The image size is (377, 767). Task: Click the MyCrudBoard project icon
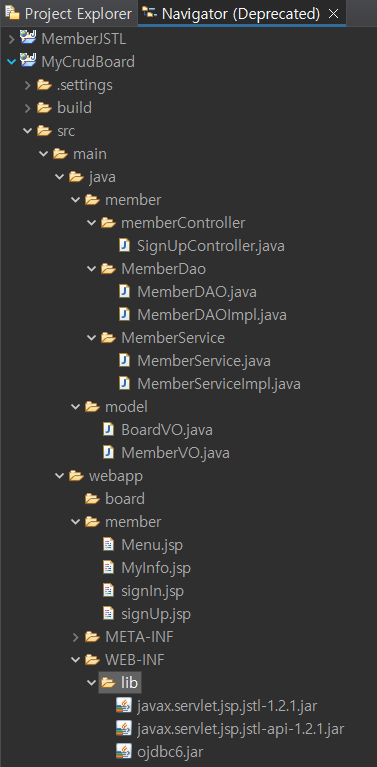coord(28,61)
